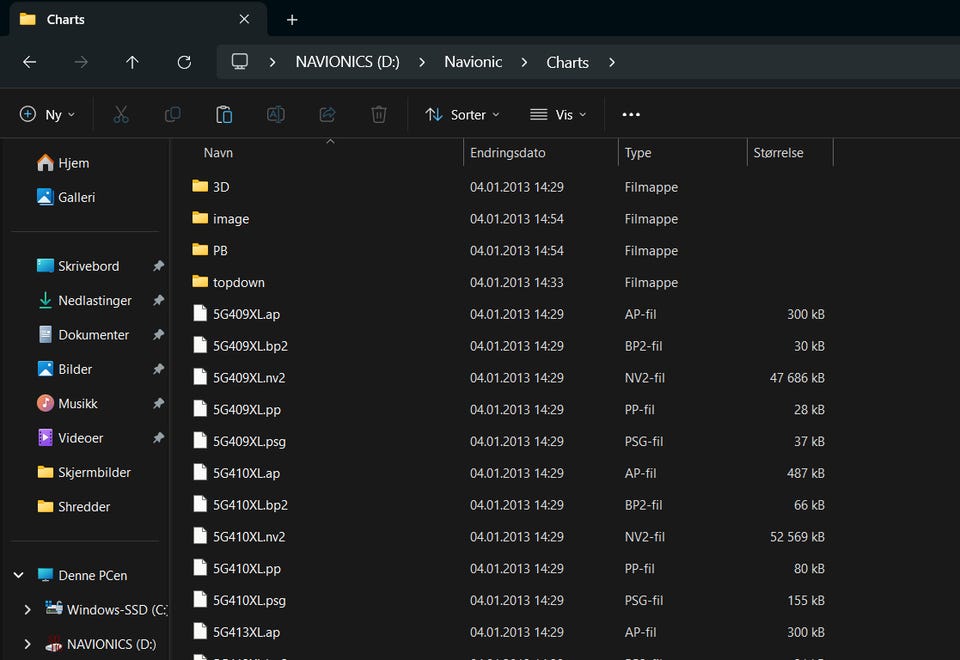960x660 pixels.
Task: Collapse the Denne PCen tree node
Action: (x=18, y=575)
